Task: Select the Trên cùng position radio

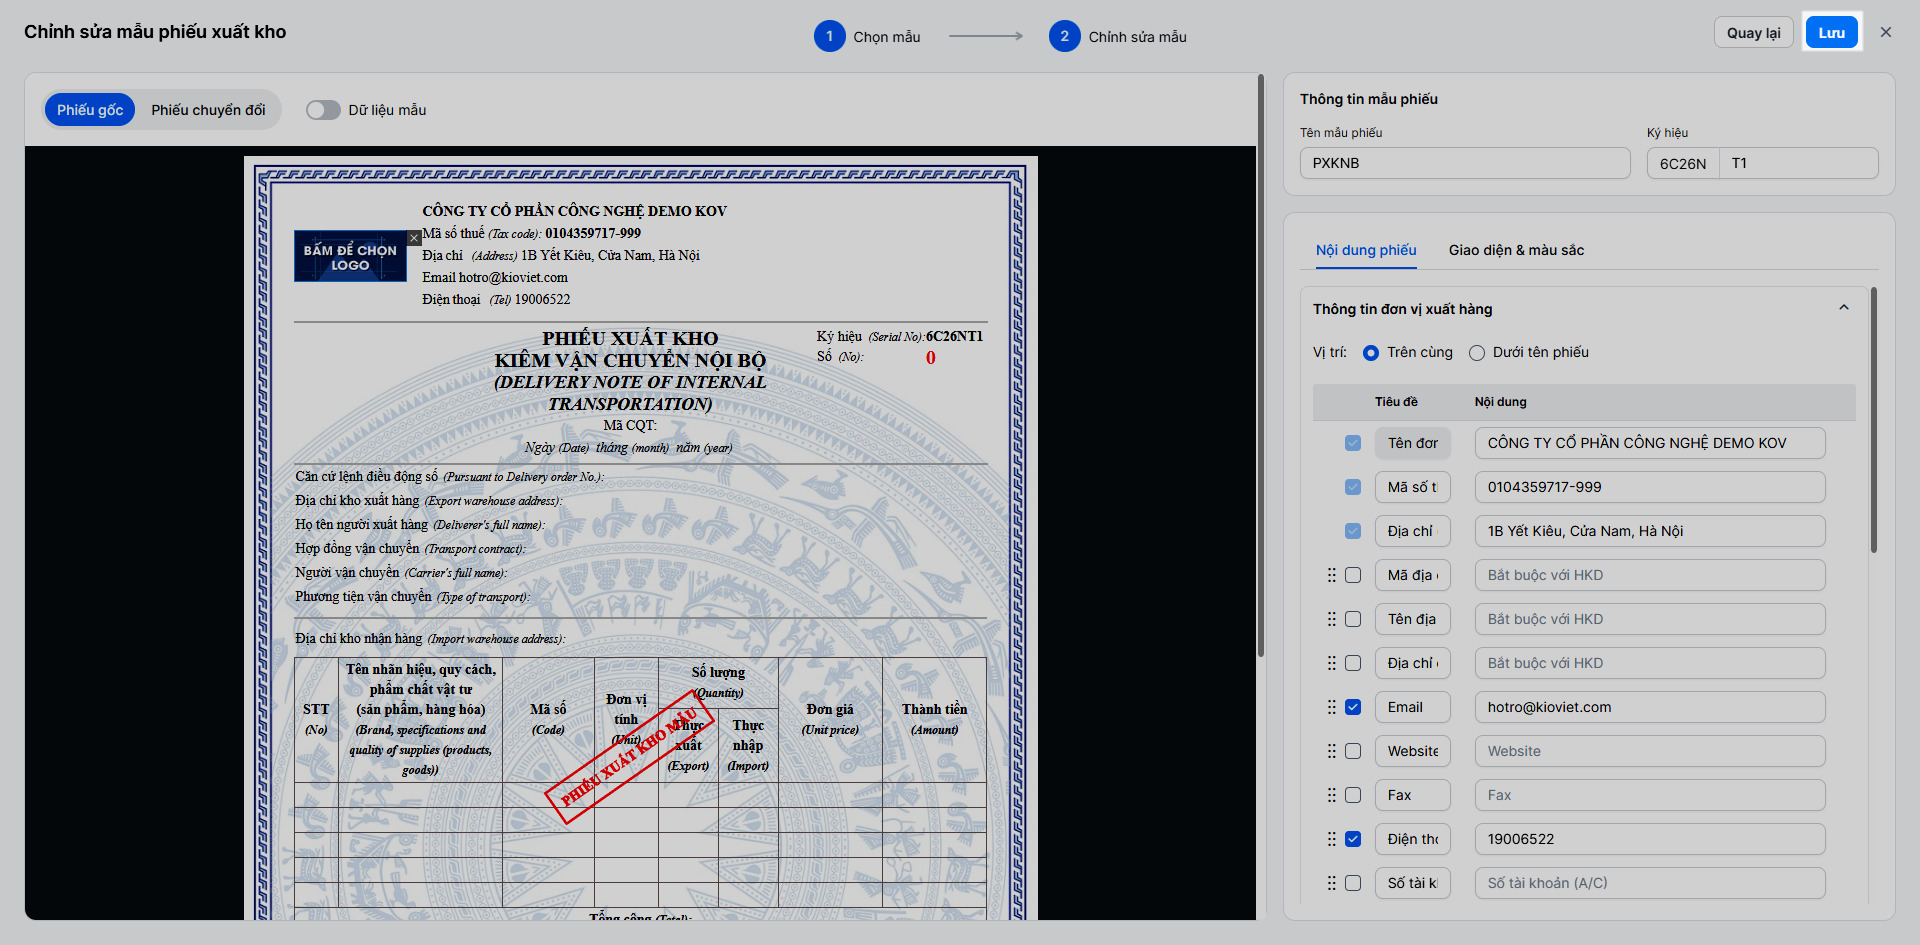Action: click(x=1371, y=353)
